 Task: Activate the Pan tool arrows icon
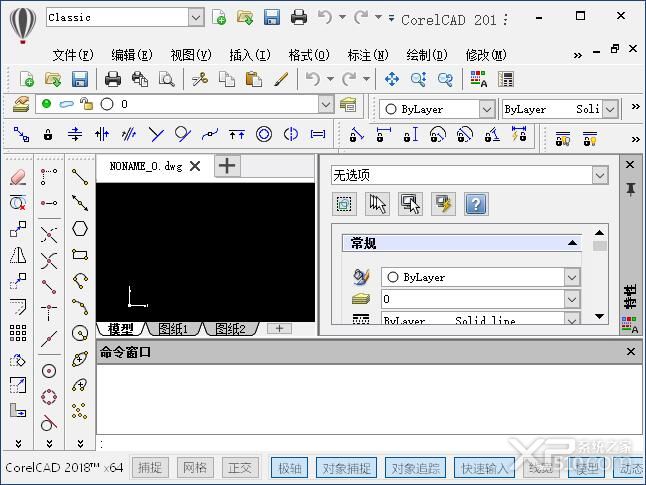coord(391,79)
